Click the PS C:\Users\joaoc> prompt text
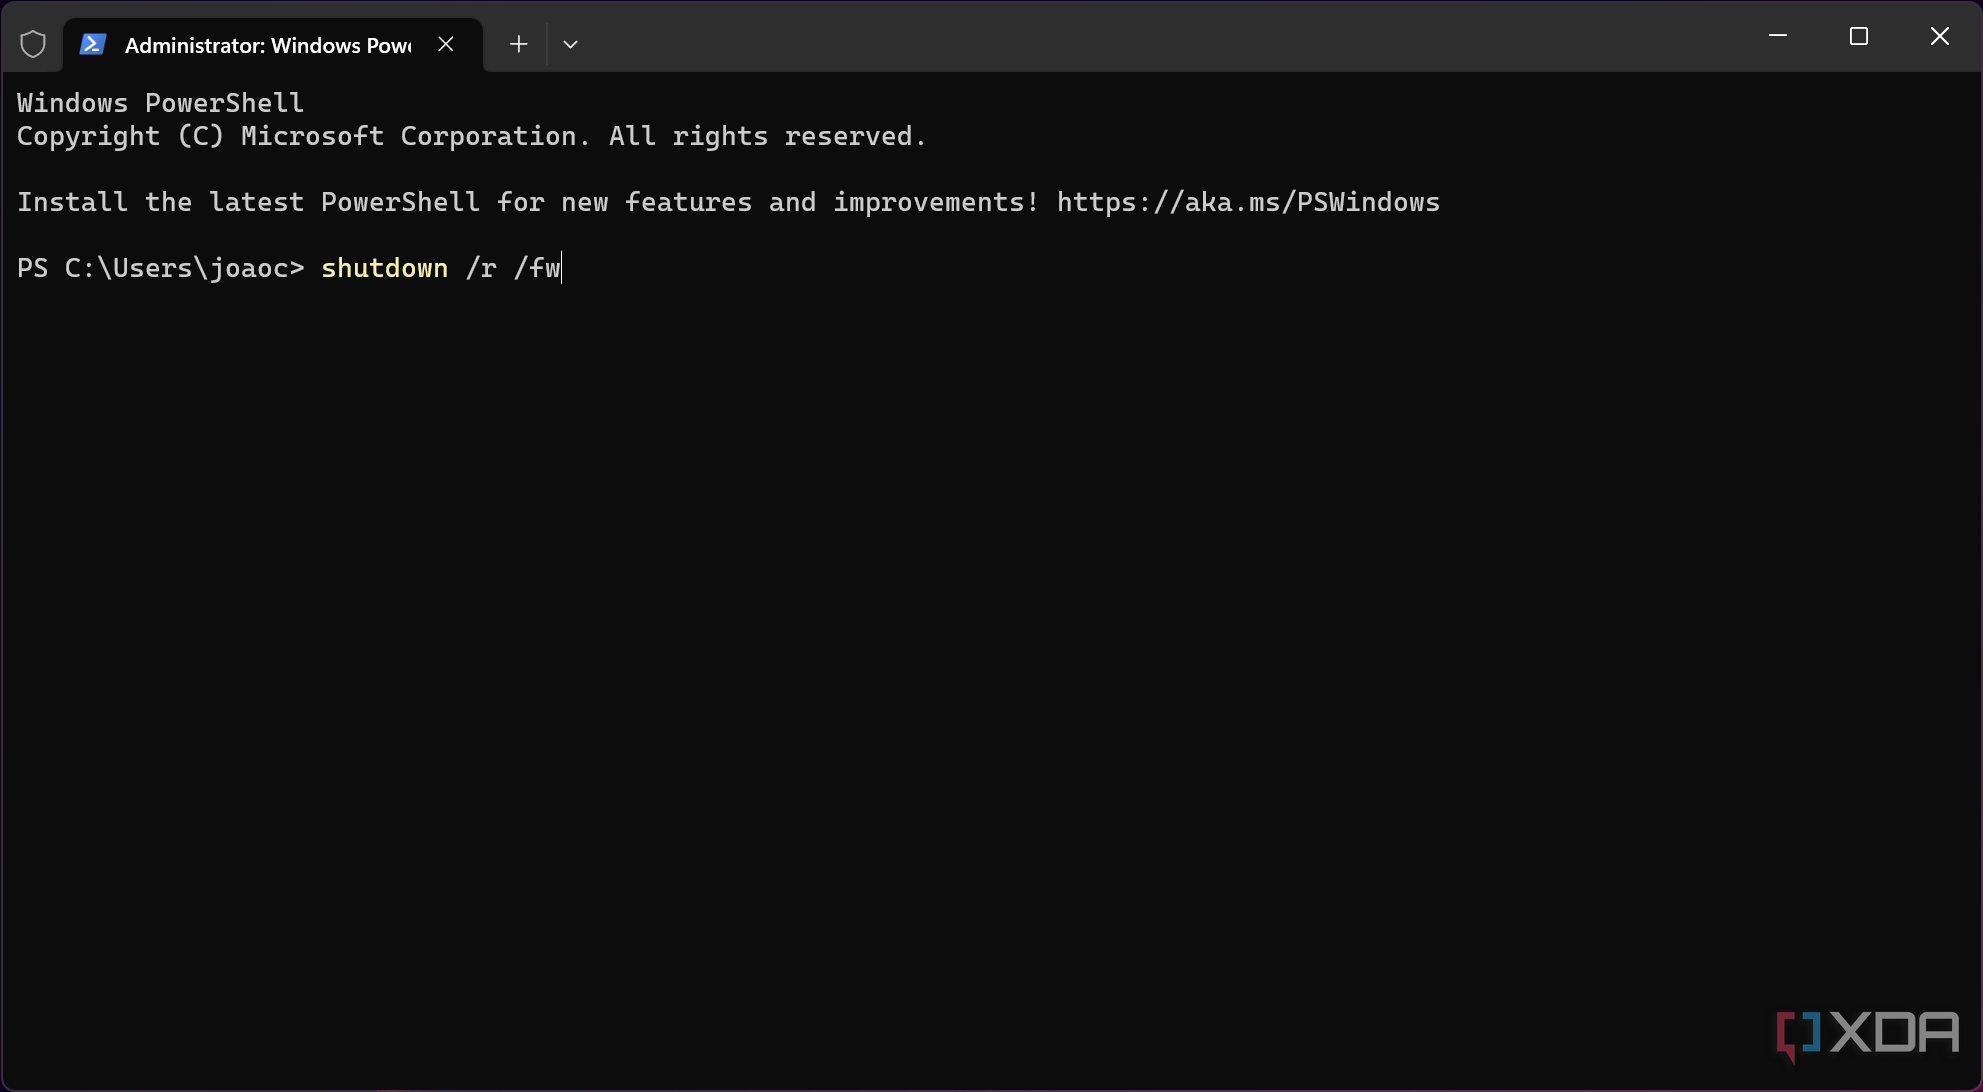1983x1092 pixels. pos(160,268)
